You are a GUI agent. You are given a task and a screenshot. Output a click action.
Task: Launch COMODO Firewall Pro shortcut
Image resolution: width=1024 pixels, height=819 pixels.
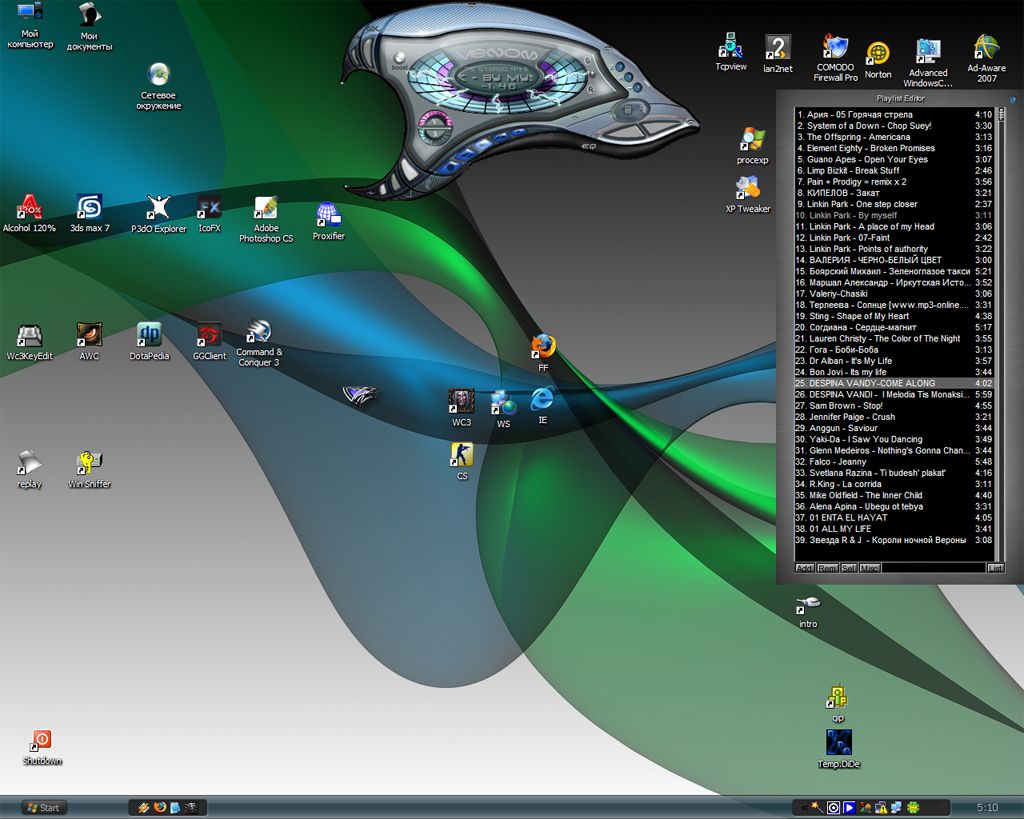[835, 48]
